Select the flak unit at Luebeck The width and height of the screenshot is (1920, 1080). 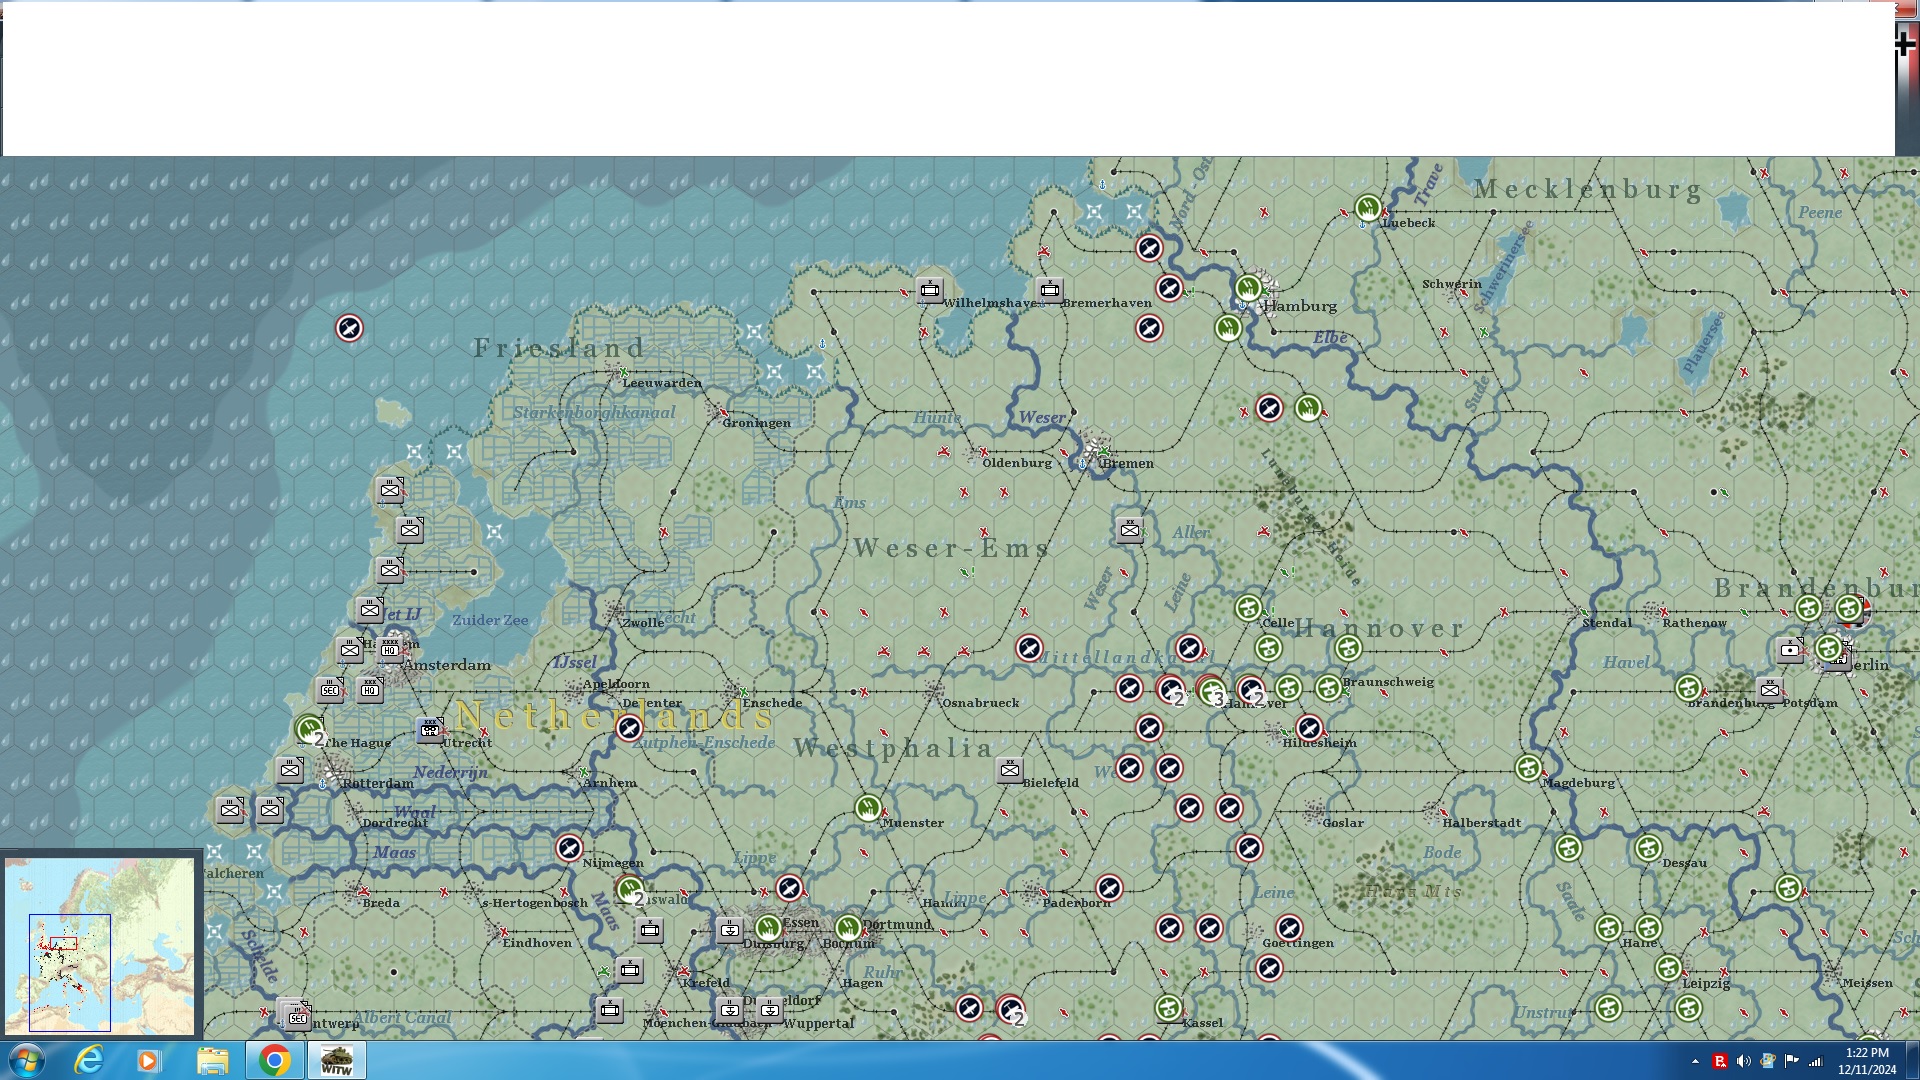[1367, 208]
